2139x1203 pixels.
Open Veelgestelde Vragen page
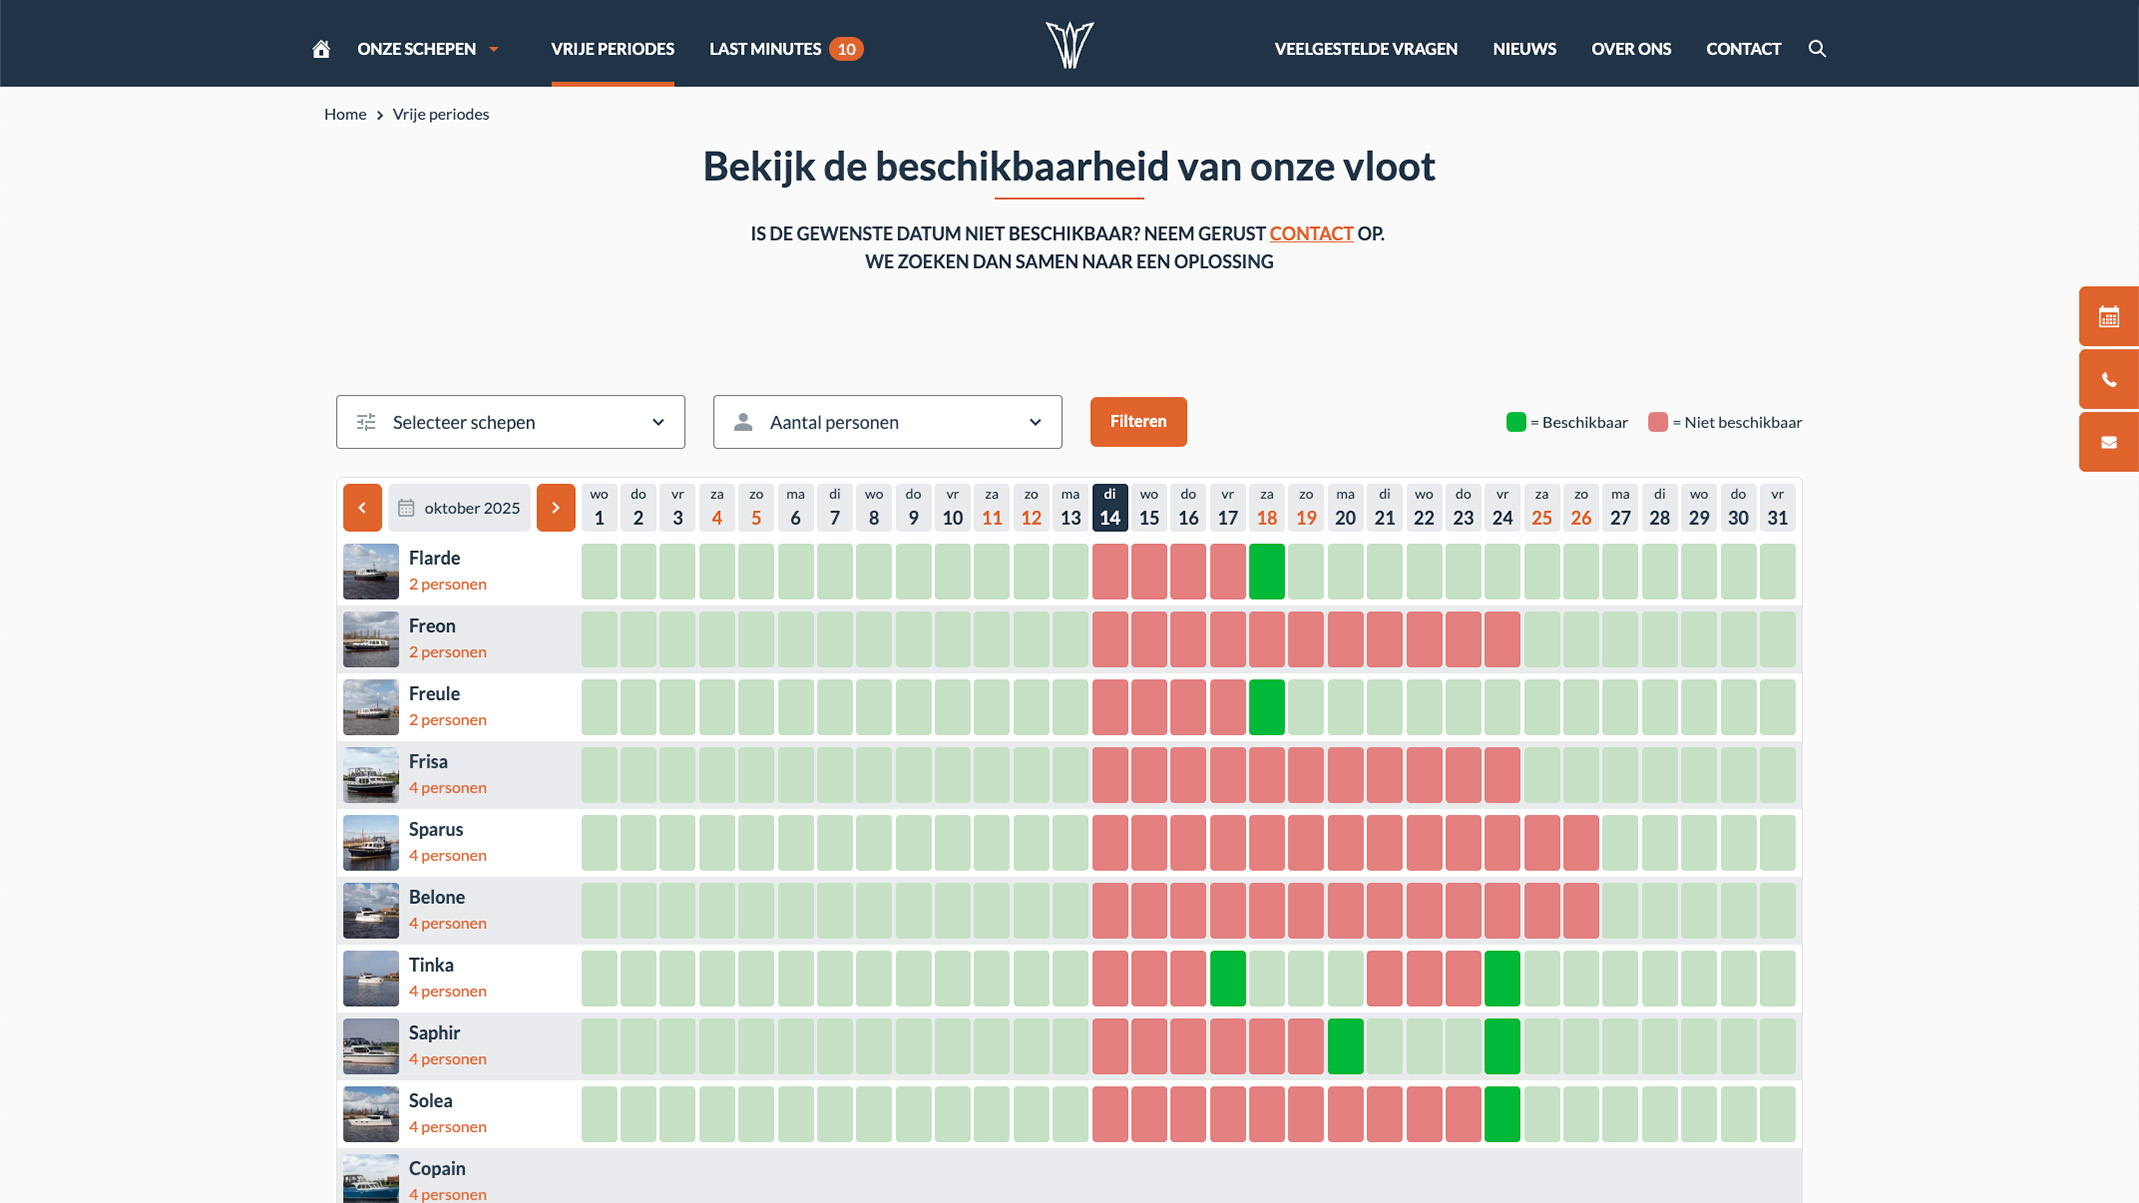click(1365, 49)
